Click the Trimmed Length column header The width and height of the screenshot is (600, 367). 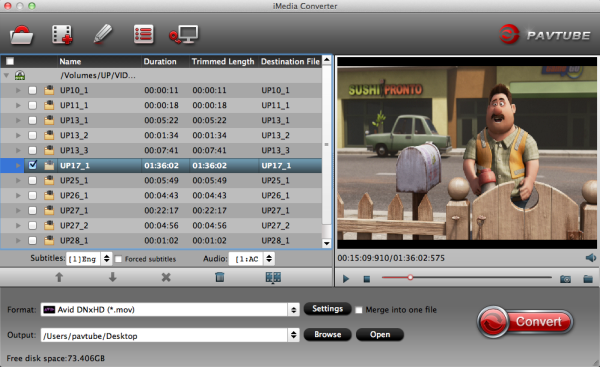pos(223,62)
